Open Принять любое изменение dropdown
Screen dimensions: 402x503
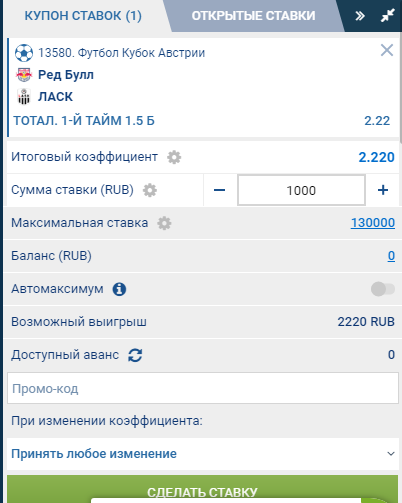click(203, 454)
